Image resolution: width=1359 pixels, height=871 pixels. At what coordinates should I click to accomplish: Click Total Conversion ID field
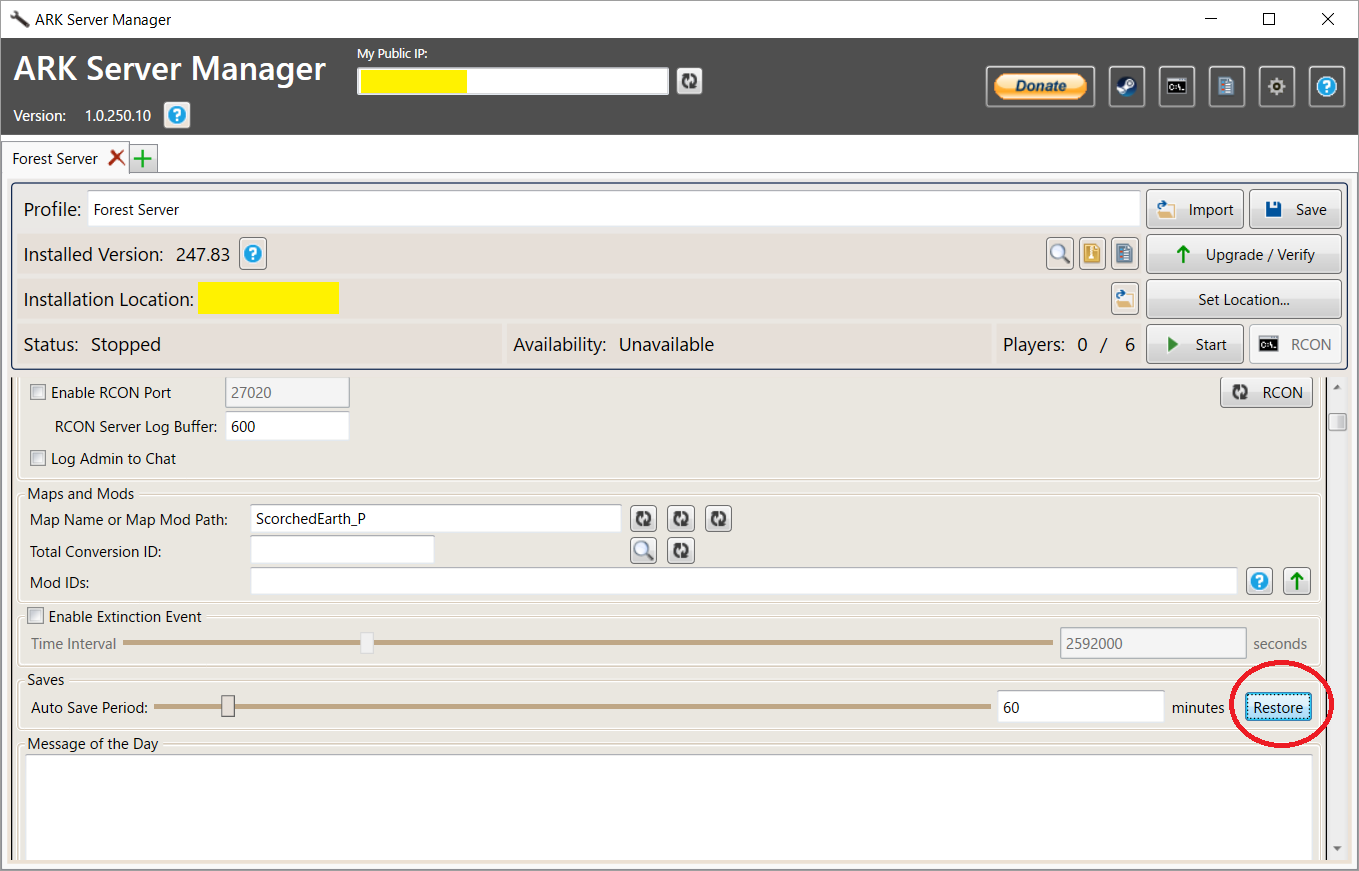point(342,550)
